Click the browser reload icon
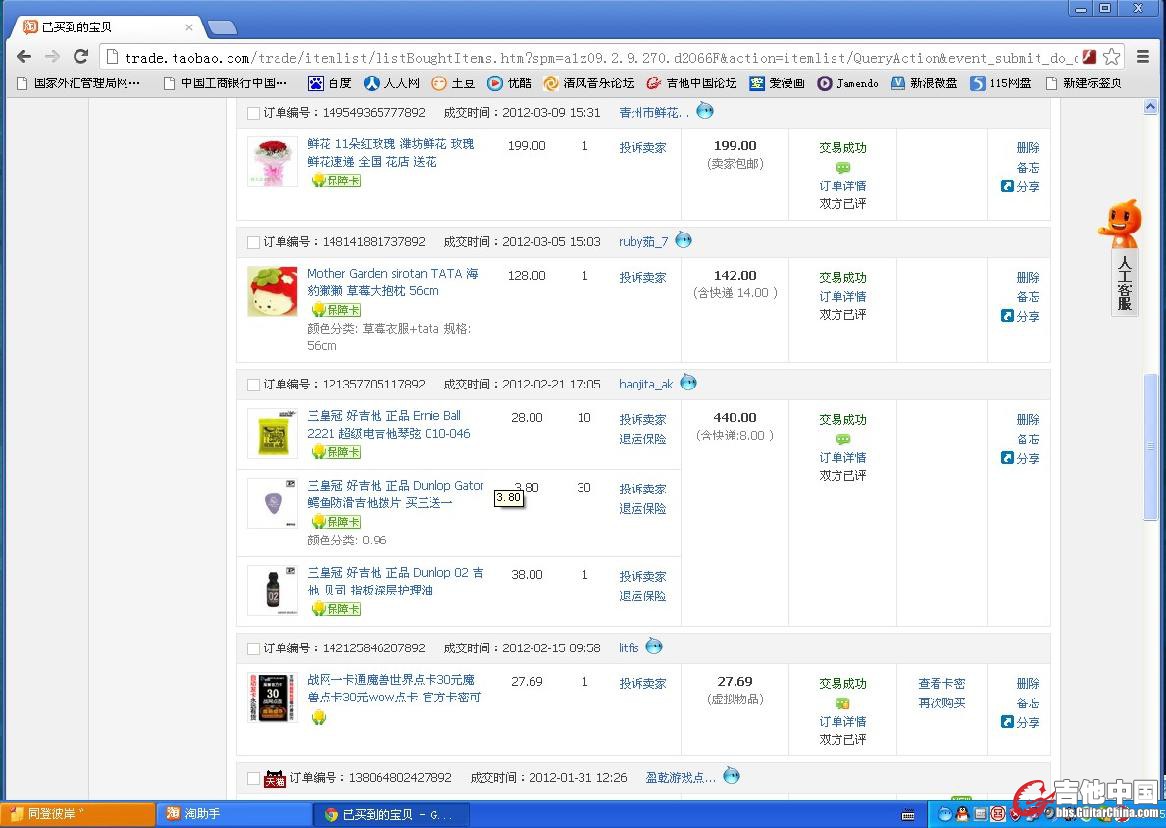This screenshot has width=1166, height=828. pos(81,57)
